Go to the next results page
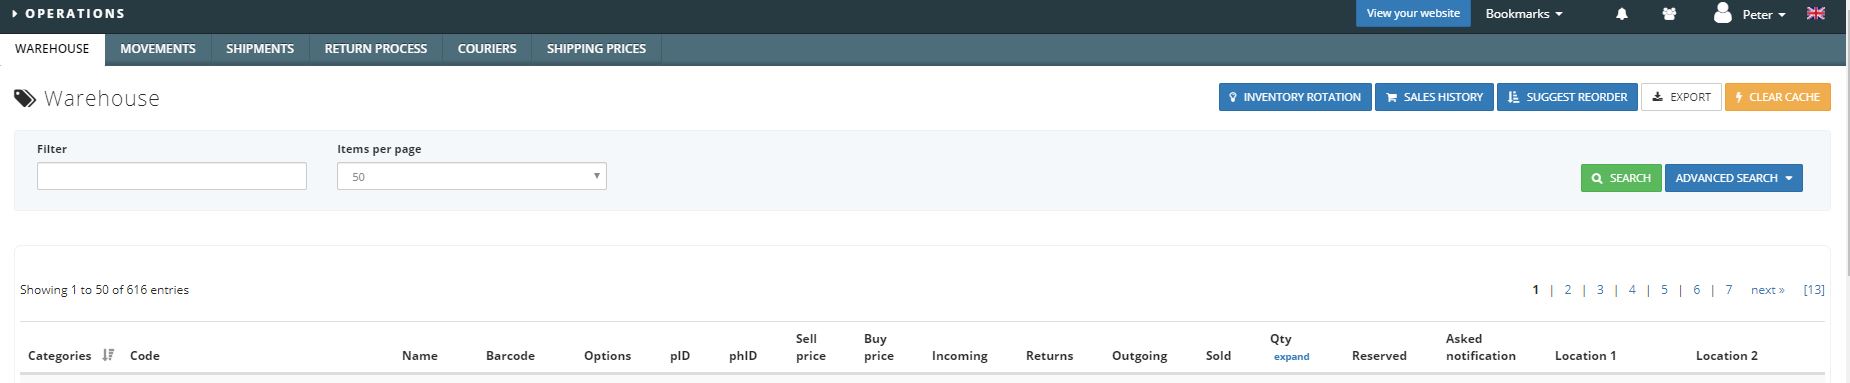This screenshot has height=383, width=1850. pyautogui.click(x=1767, y=290)
